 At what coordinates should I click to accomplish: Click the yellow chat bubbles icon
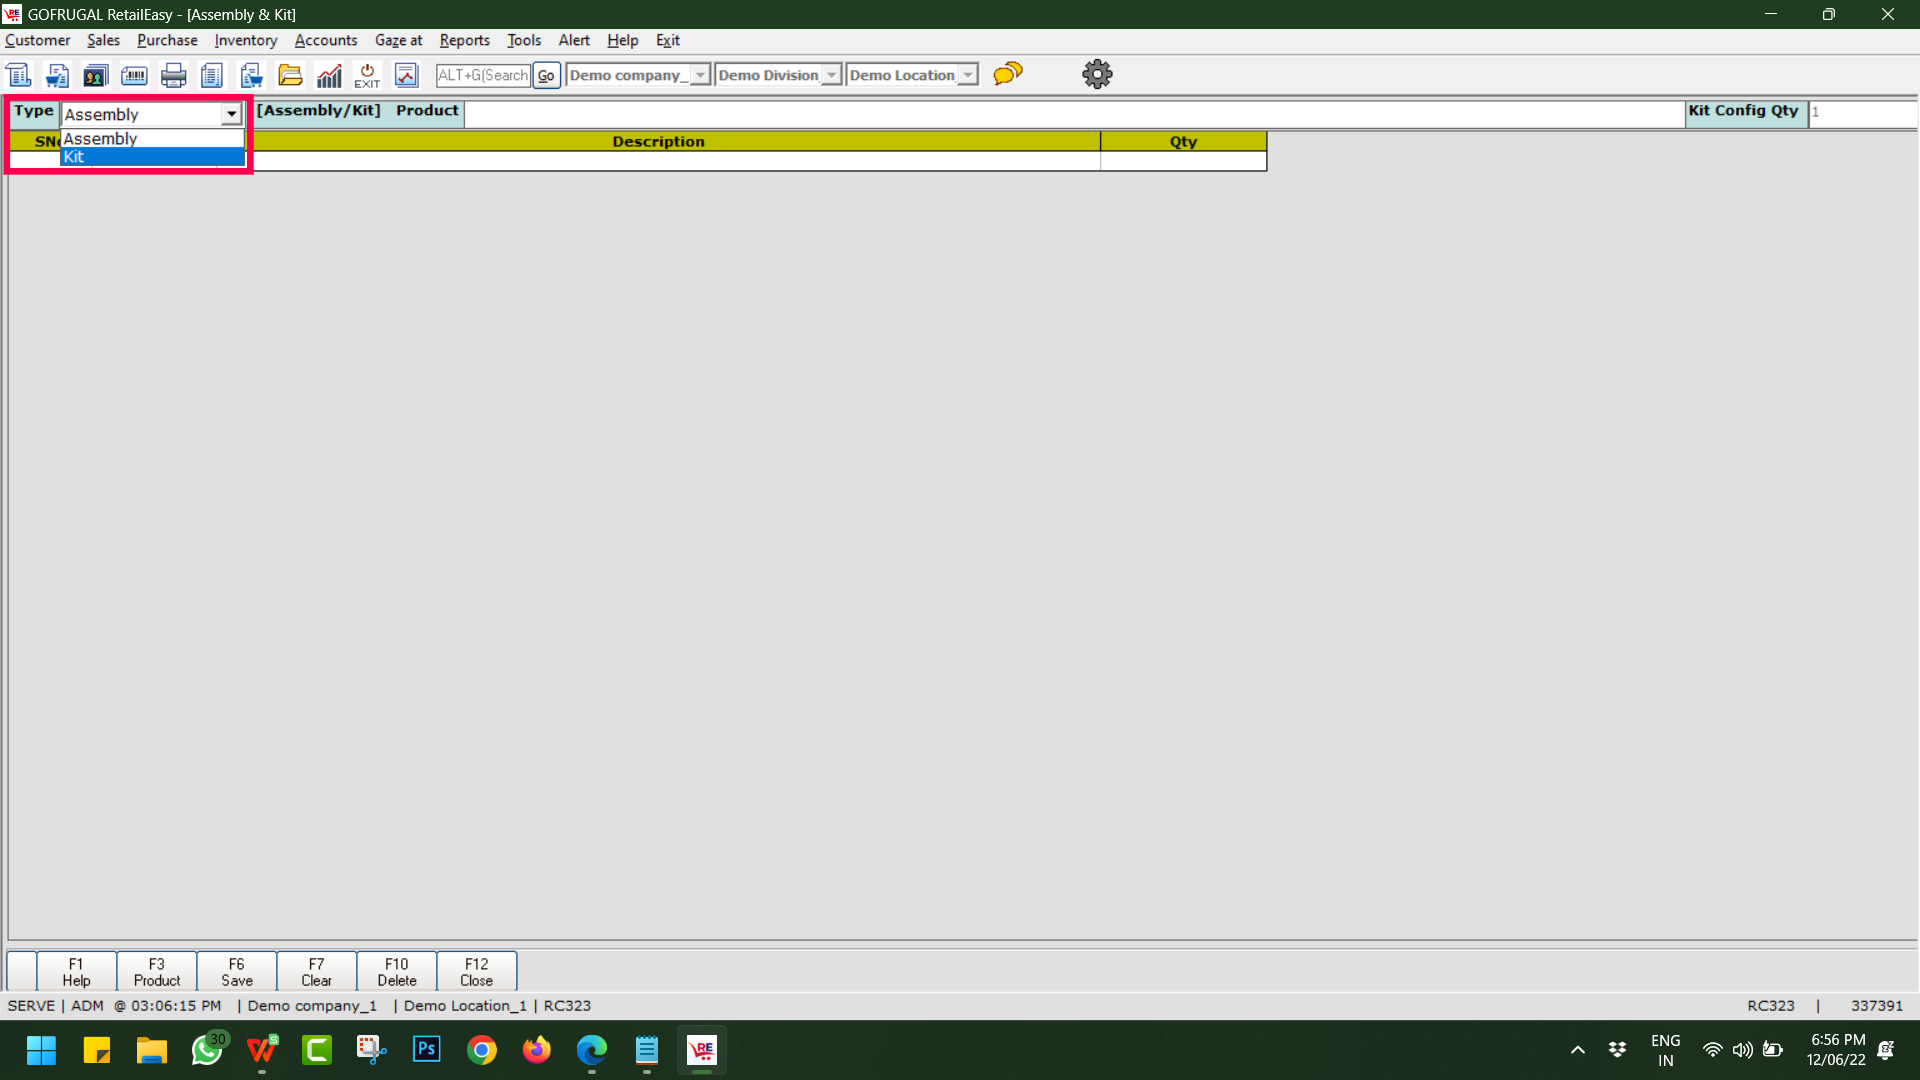click(1008, 74)
